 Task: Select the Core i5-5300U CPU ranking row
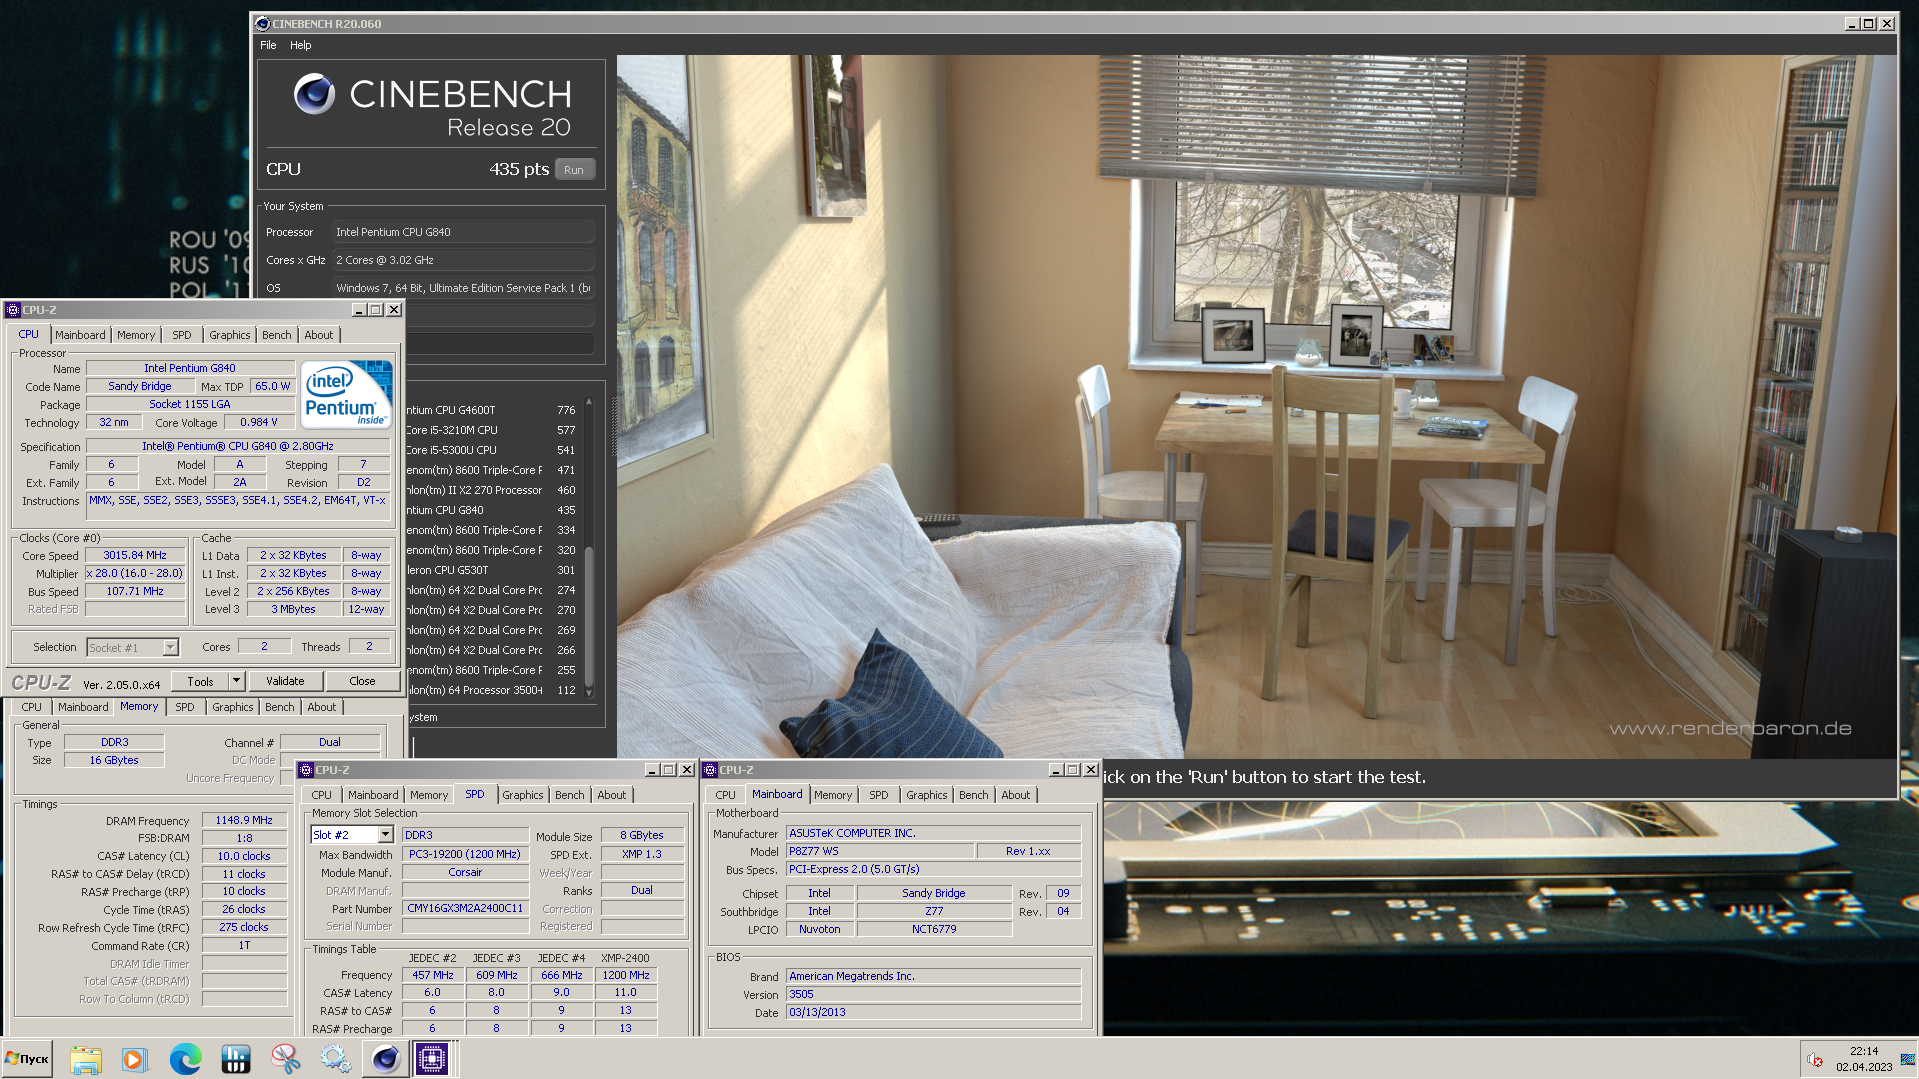pos(493,450)
